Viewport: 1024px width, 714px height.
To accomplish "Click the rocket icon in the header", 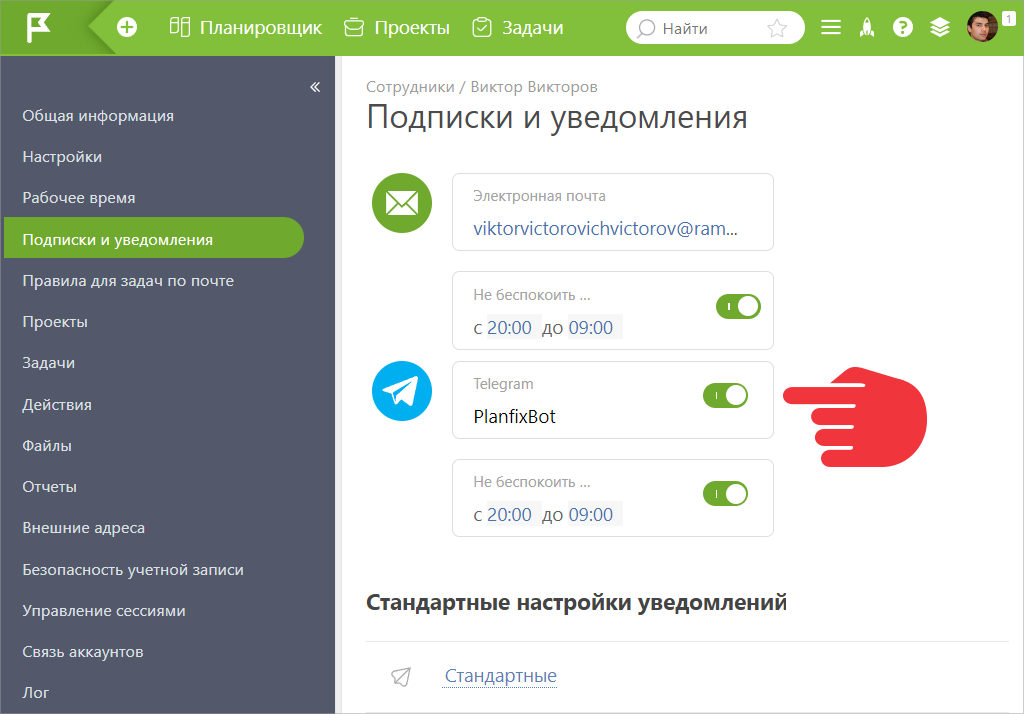I will pos(867,27).
